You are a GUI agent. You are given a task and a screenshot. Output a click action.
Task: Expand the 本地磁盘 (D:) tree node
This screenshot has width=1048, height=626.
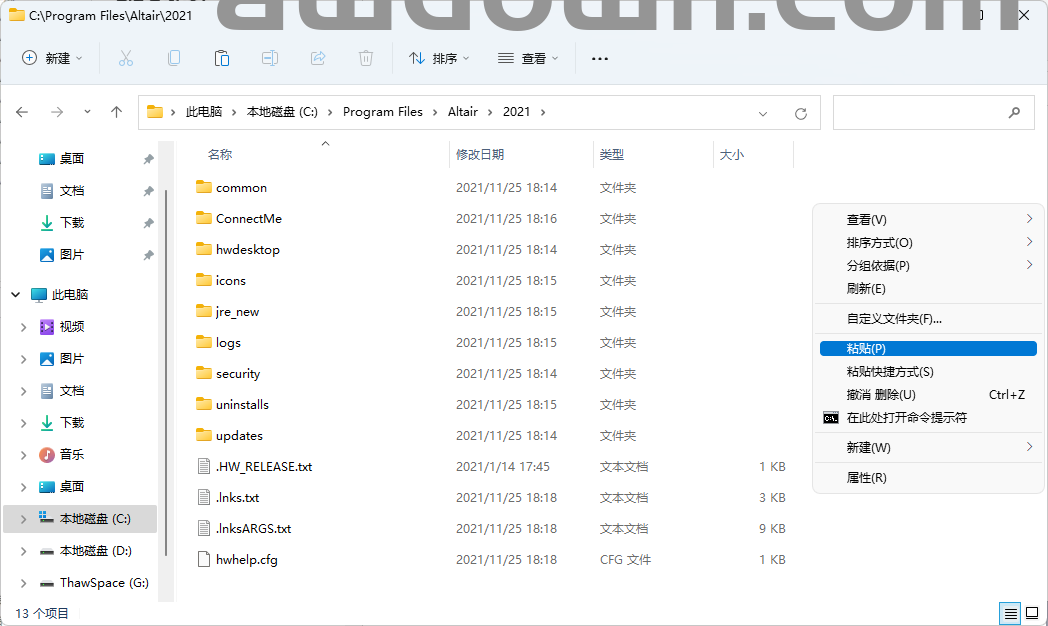point(24,551)
